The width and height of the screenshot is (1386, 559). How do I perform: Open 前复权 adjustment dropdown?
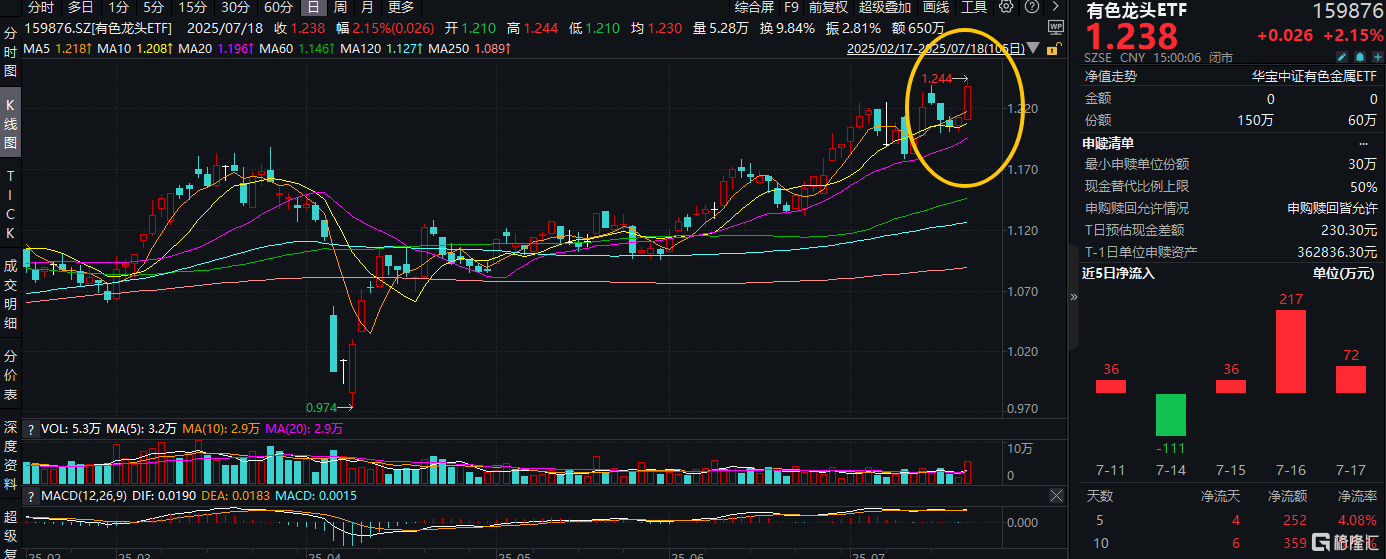[829, 7]
